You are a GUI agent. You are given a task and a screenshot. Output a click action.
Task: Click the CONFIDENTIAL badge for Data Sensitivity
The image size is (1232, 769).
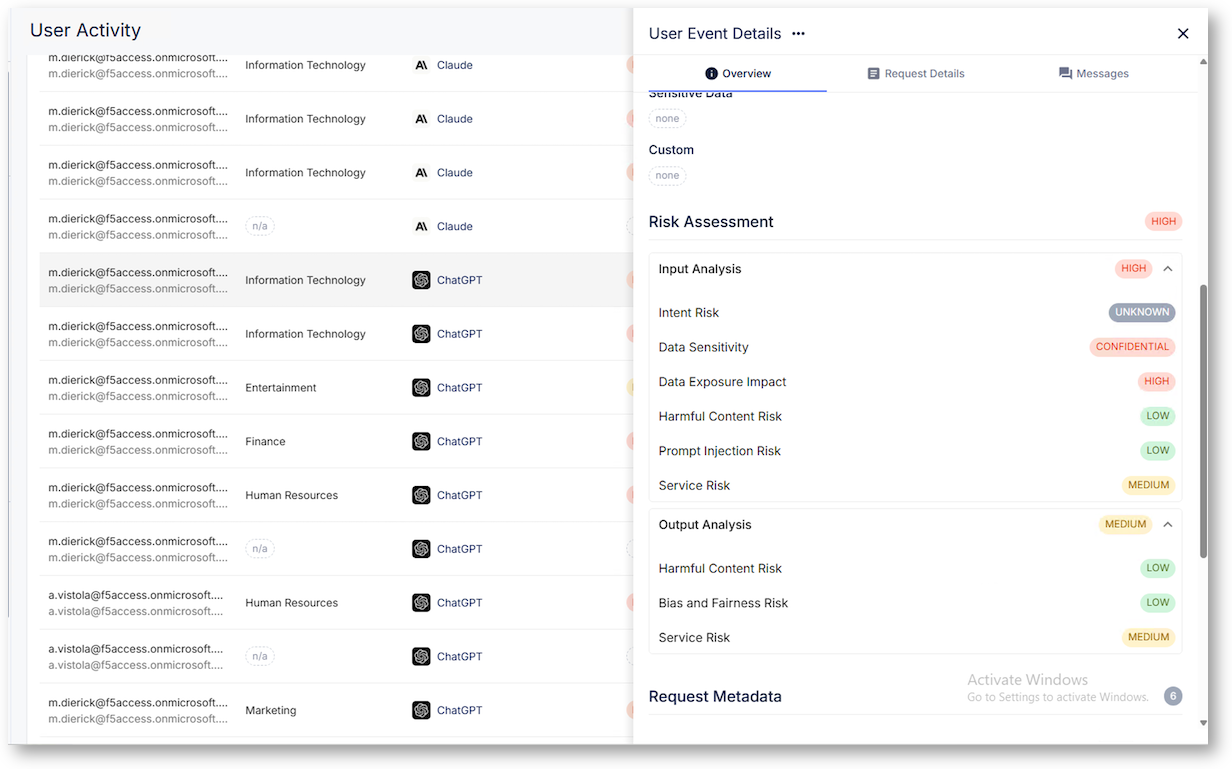(1132, 347)
